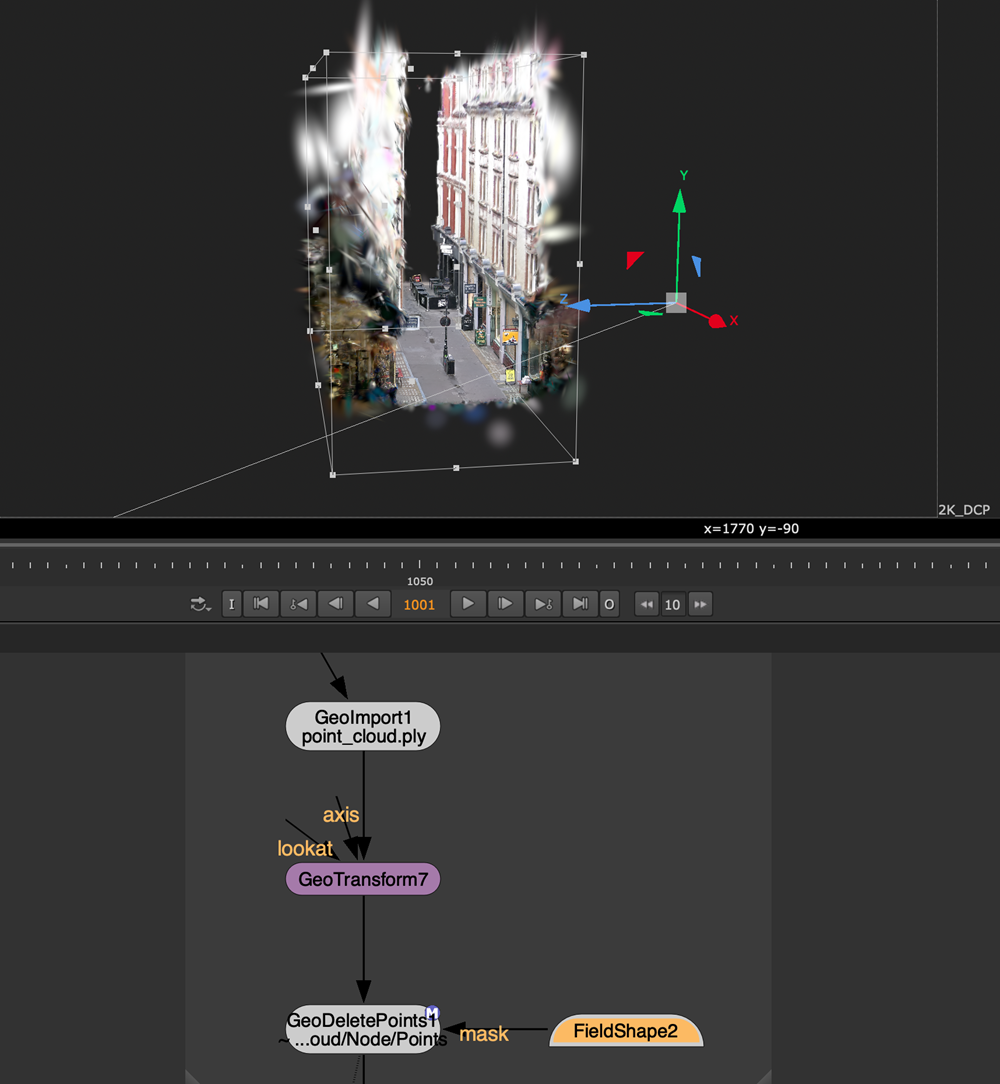Select the FieldShape2 node
This screenshot has width=1000, height=1084.
626,1031
